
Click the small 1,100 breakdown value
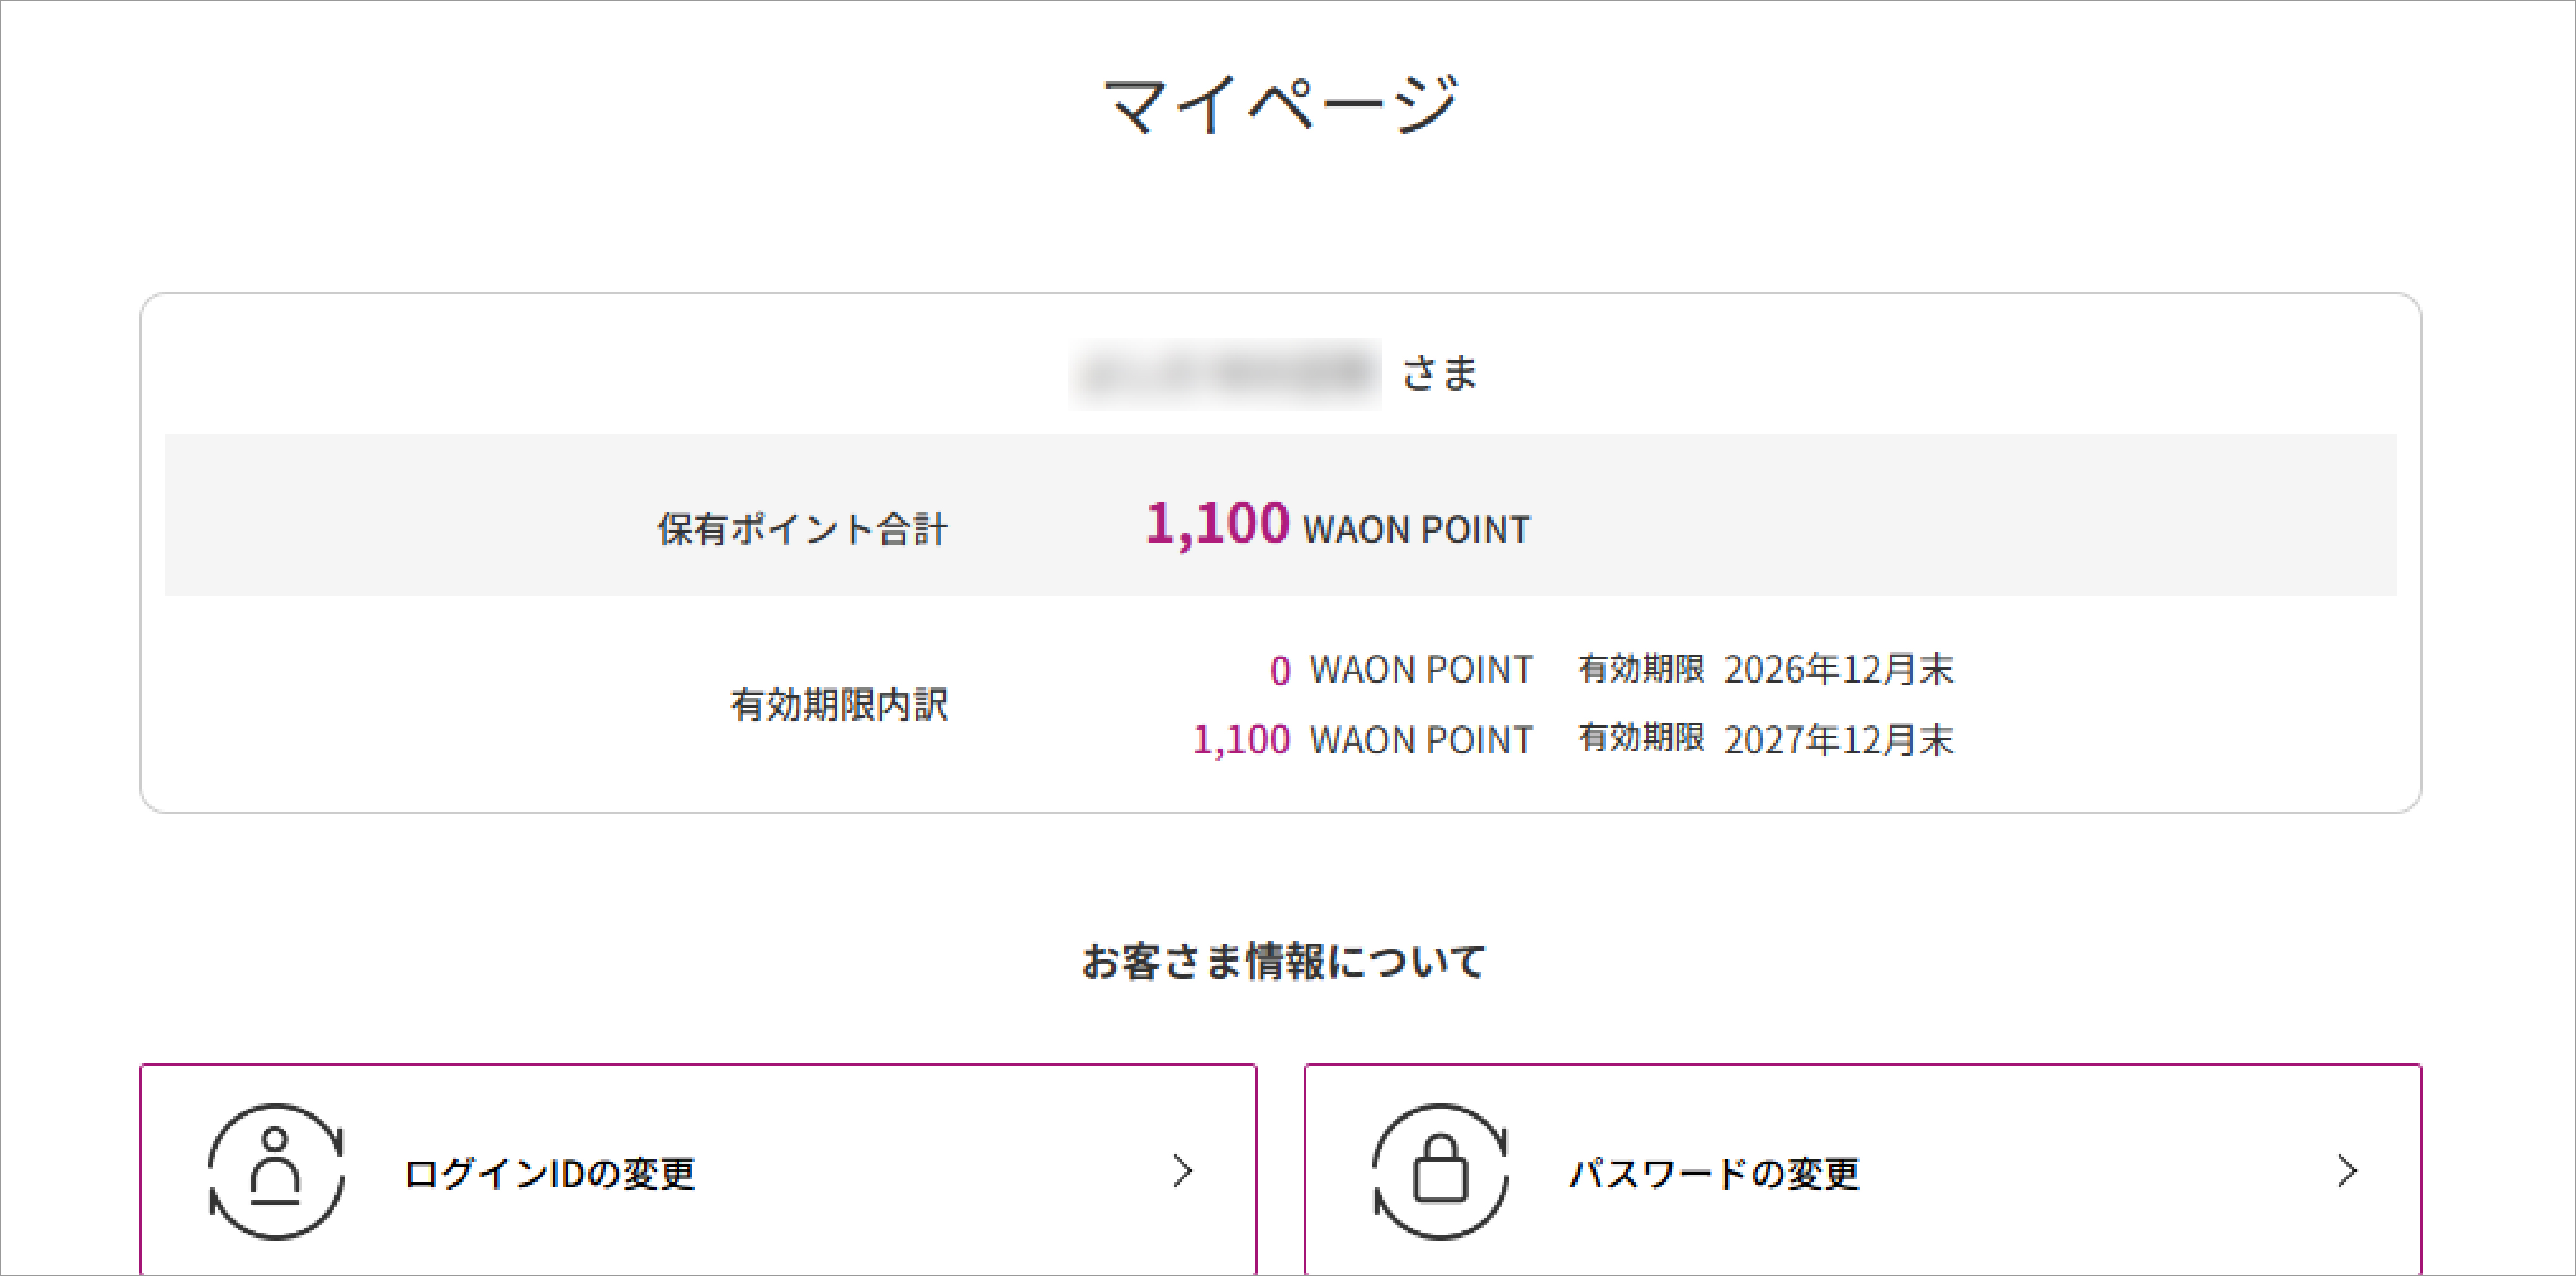[x=1241, y=740]
